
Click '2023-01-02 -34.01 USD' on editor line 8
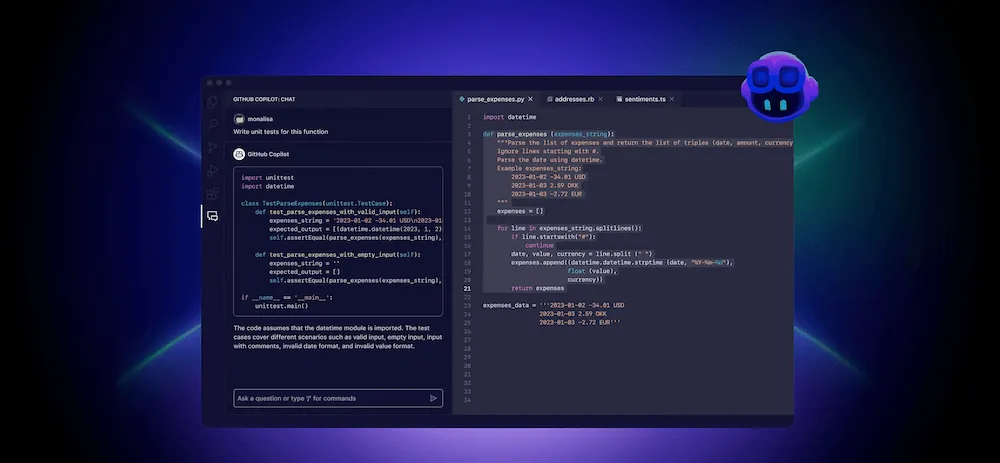coord(548,177)
